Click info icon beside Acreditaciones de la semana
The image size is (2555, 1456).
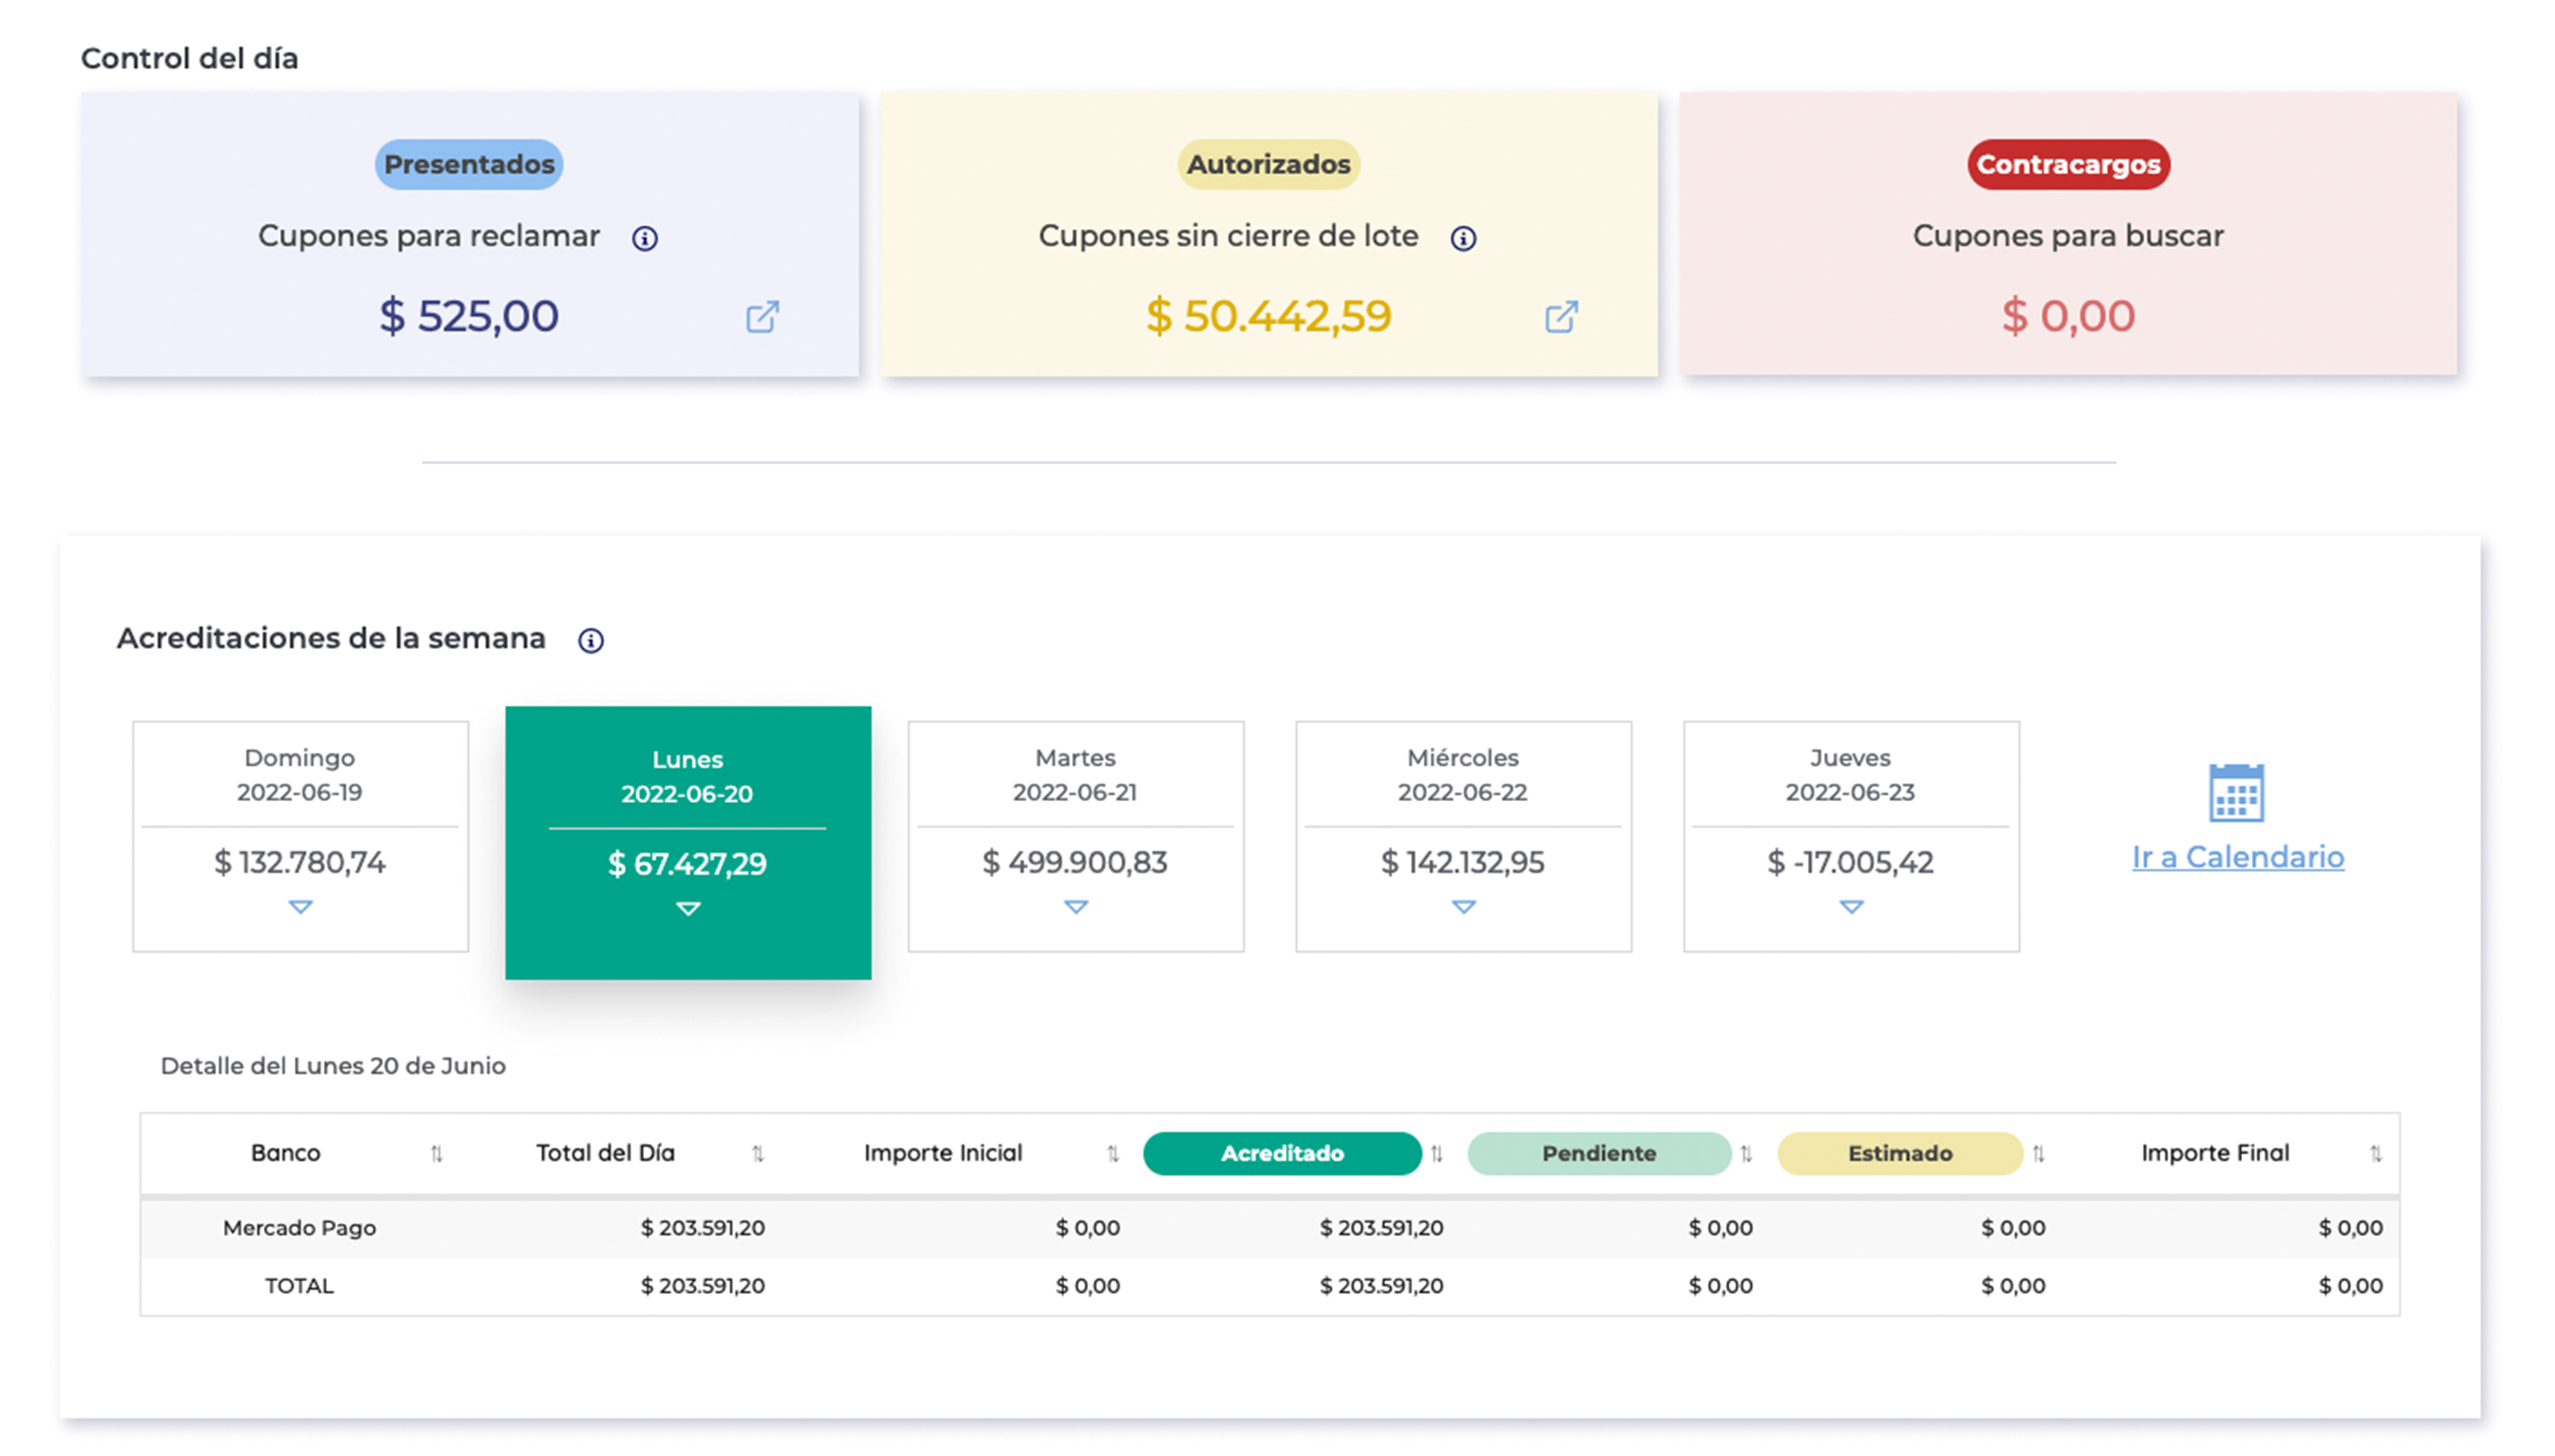pos(591,640)
